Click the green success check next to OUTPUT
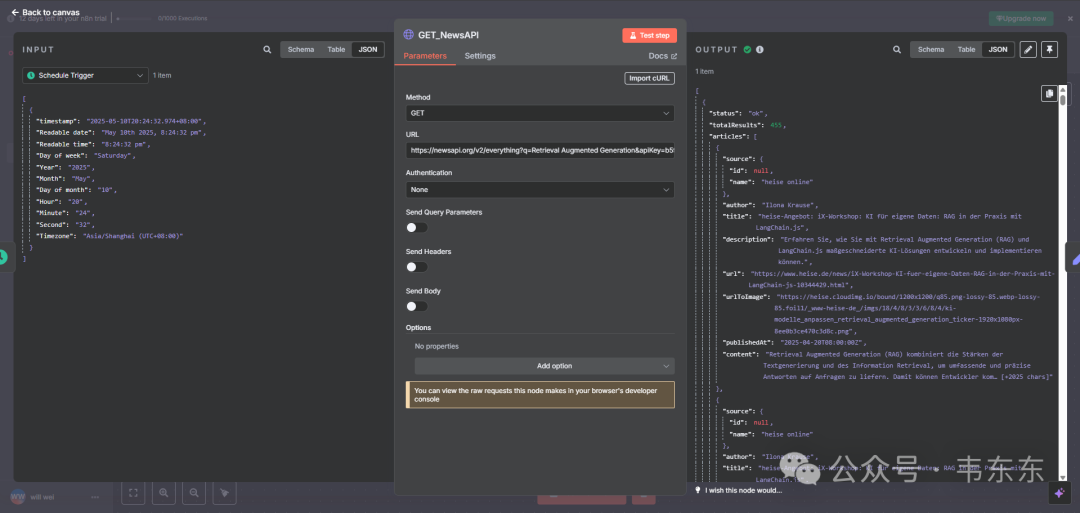 coord(747,50)
